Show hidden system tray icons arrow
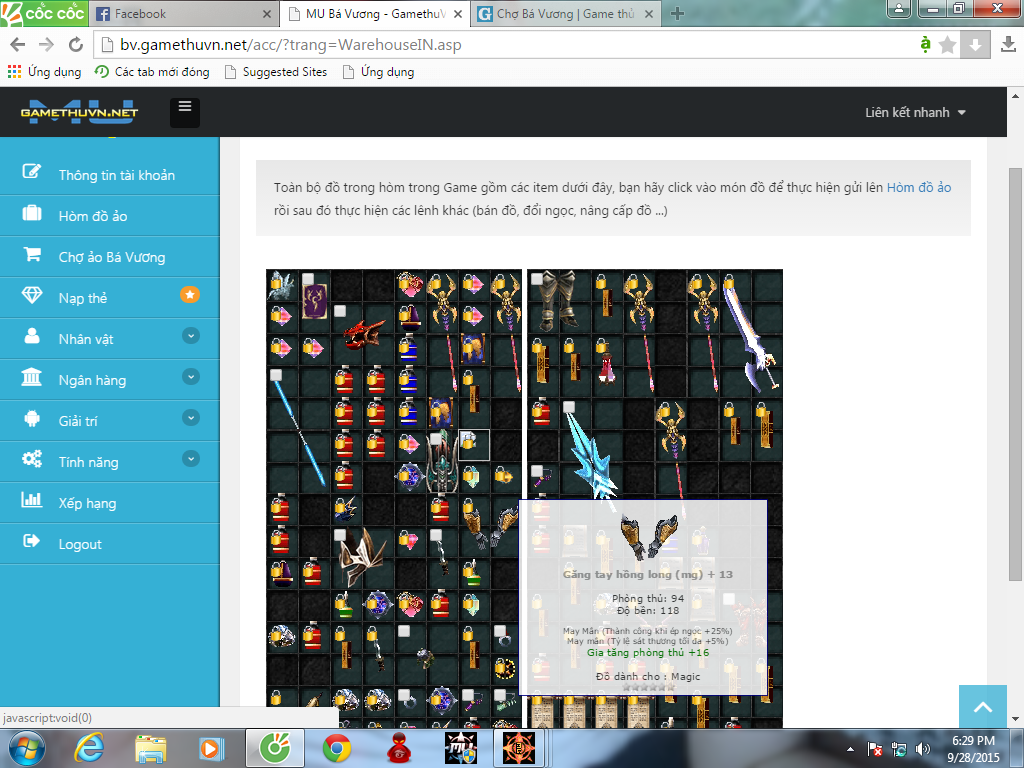 pyautogui.click(x=850, y=749)
